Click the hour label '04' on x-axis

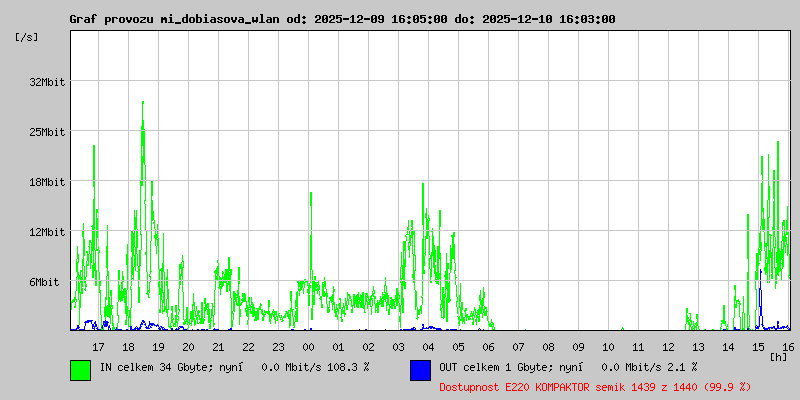(x=428, y=347)
